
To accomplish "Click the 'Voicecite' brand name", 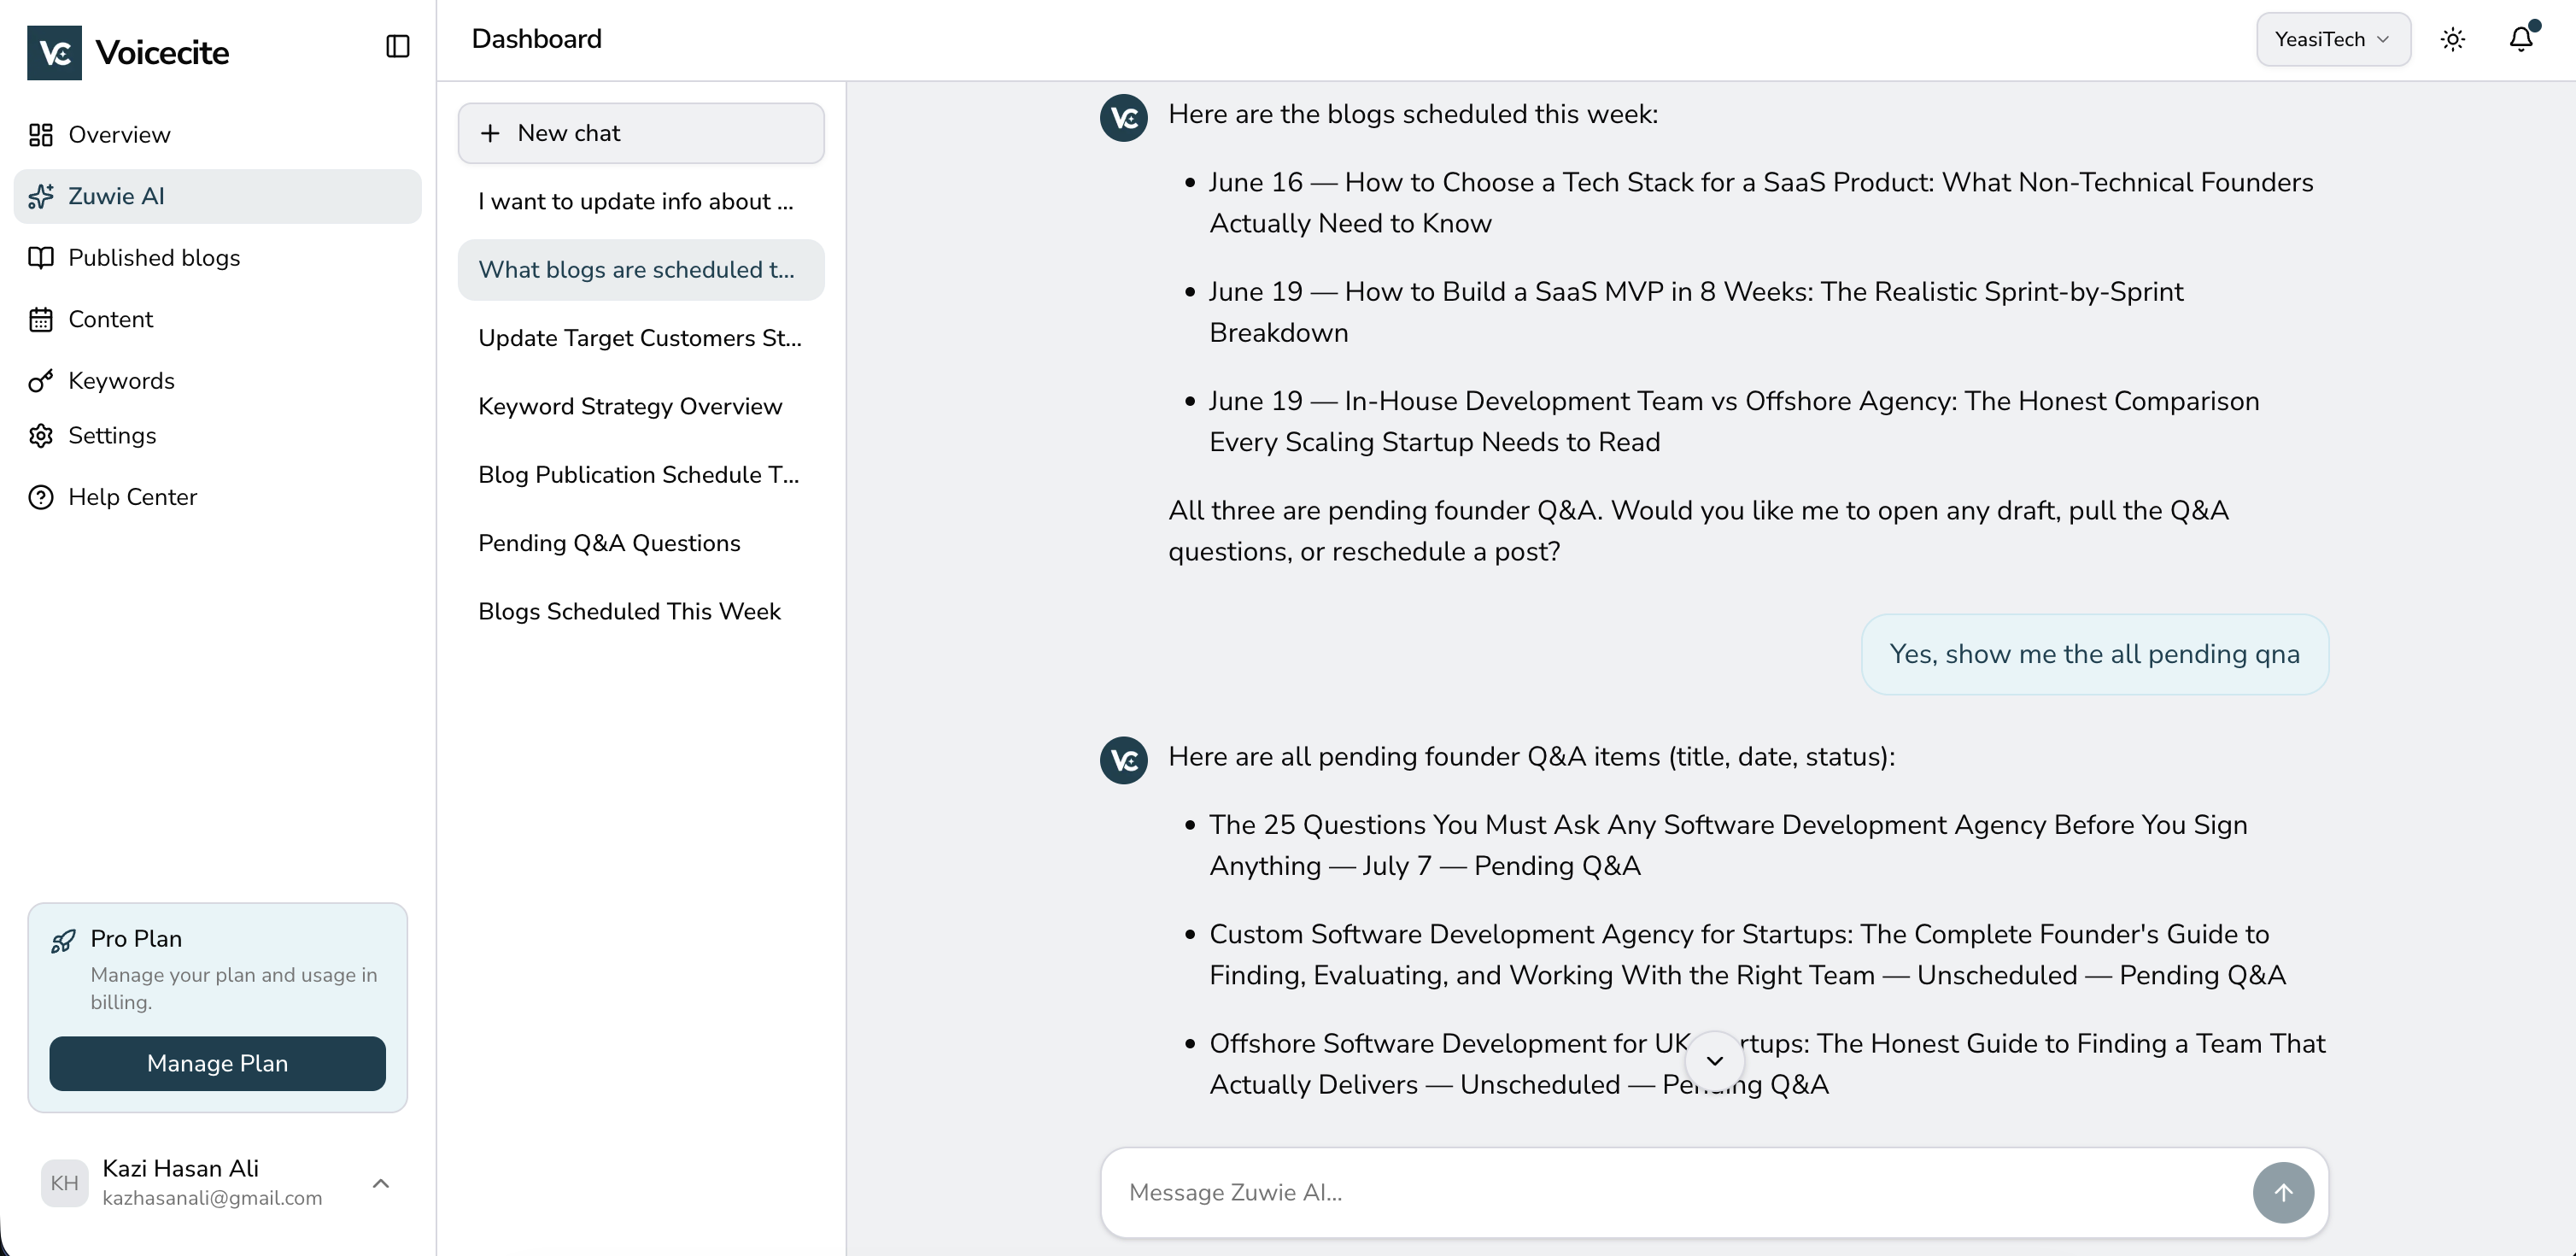I will pos(162,53).
